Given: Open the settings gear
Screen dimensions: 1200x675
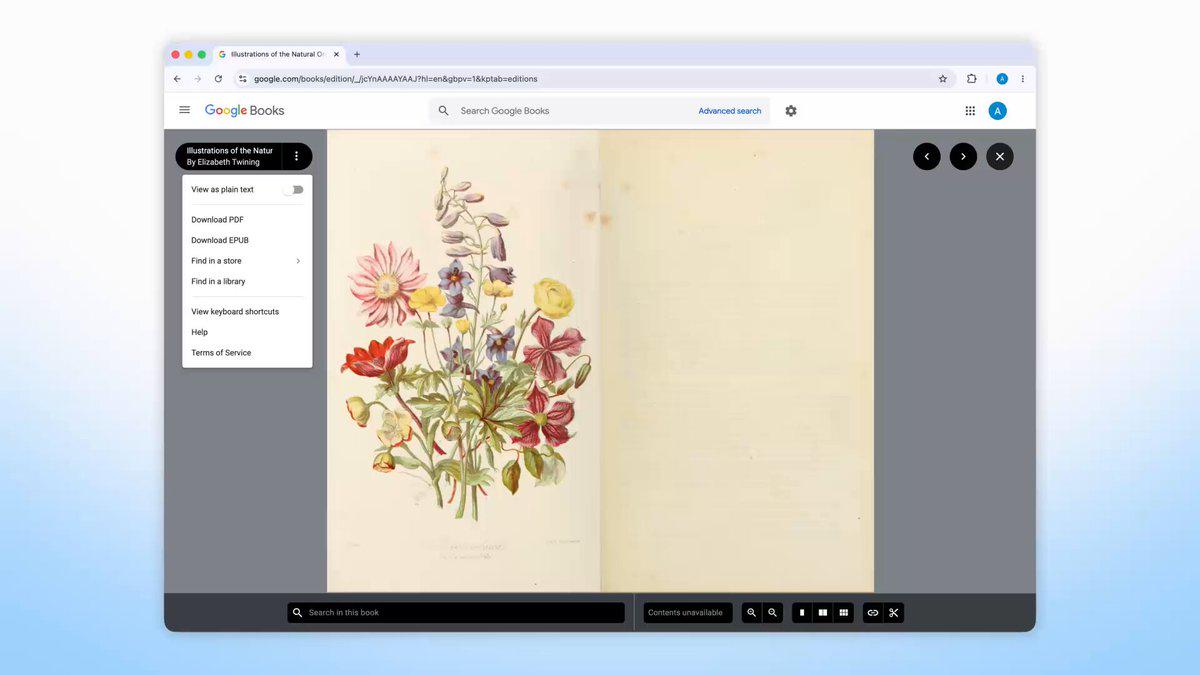Looking at the screenshot, I should click(791, 111).
